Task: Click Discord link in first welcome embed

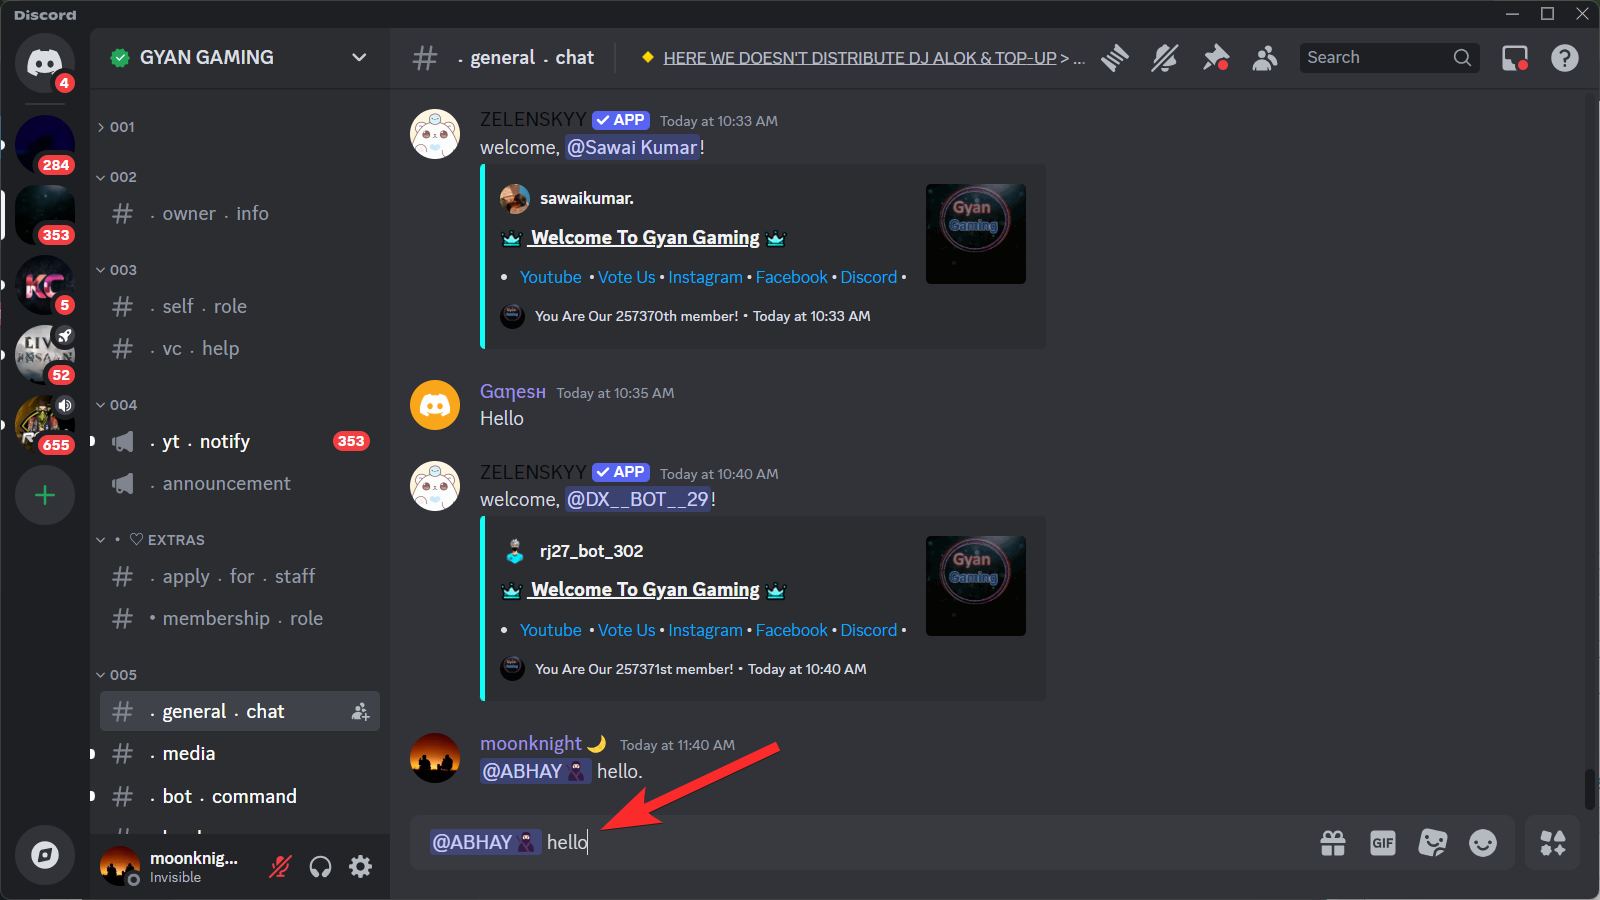Action: pyautogui.click(x=869, y=278)
